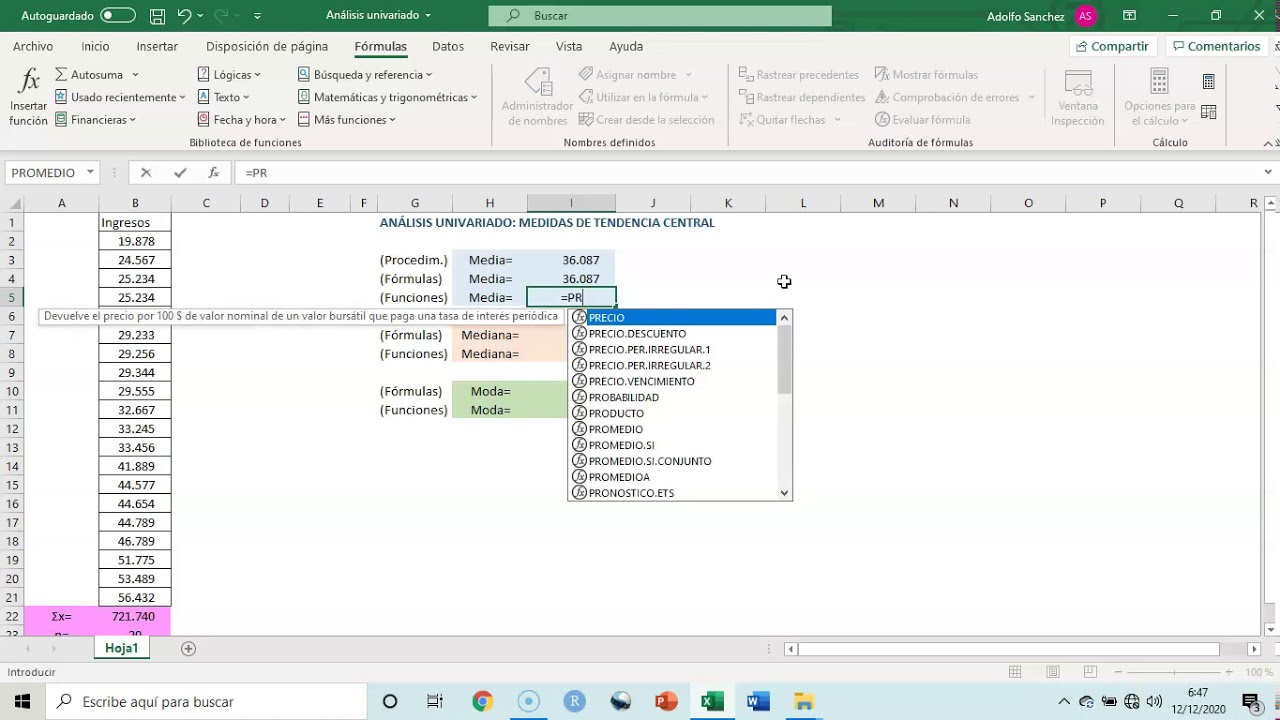Click Mediana= label in row 7

490,335
